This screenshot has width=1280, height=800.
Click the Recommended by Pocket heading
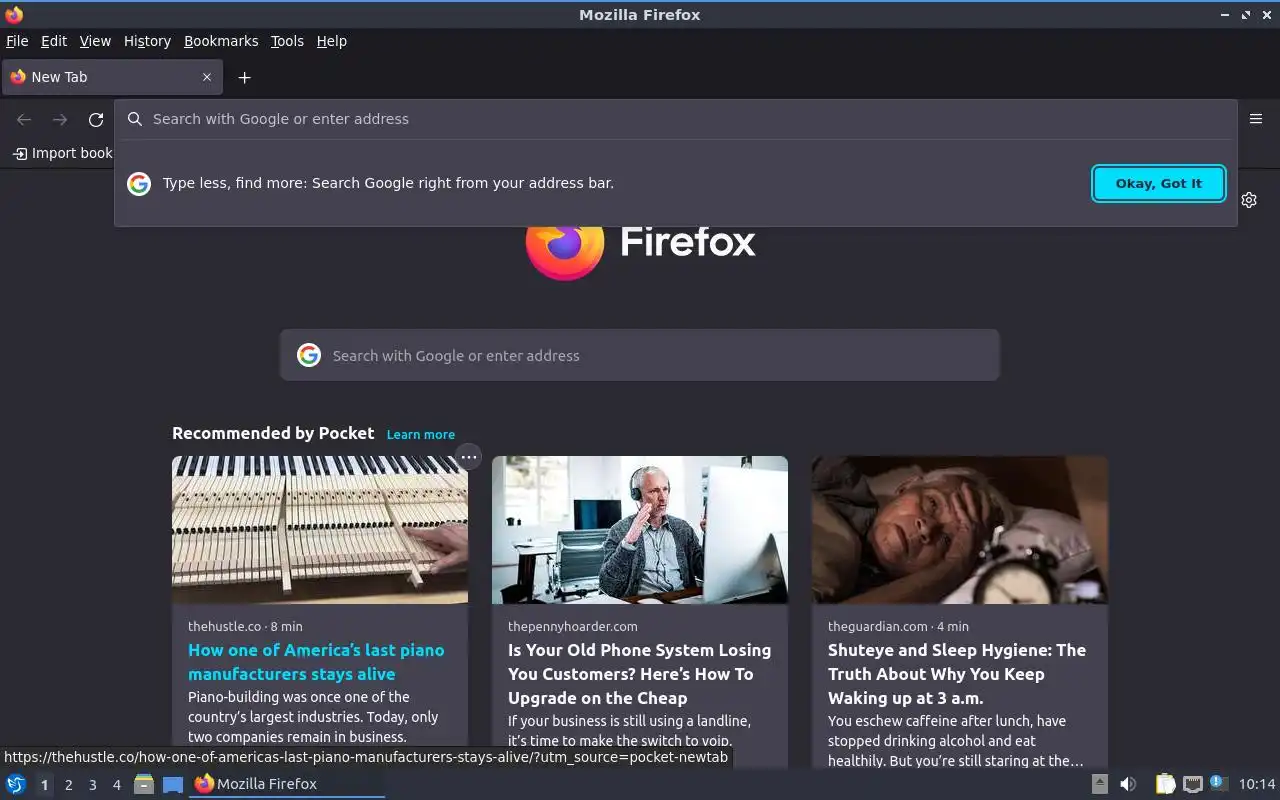point(273,433)
